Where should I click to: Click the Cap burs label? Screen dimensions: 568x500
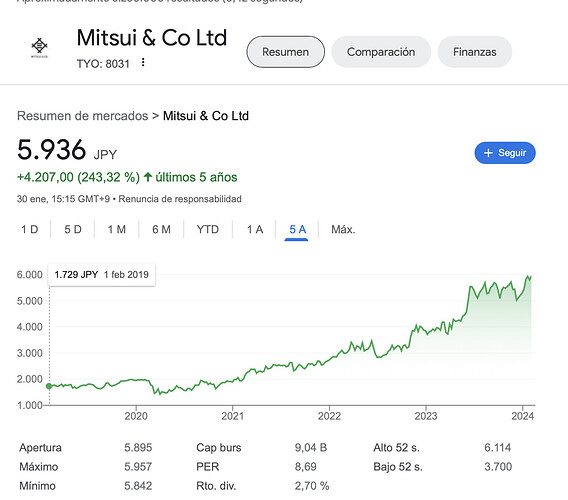[x=219, y=448]
